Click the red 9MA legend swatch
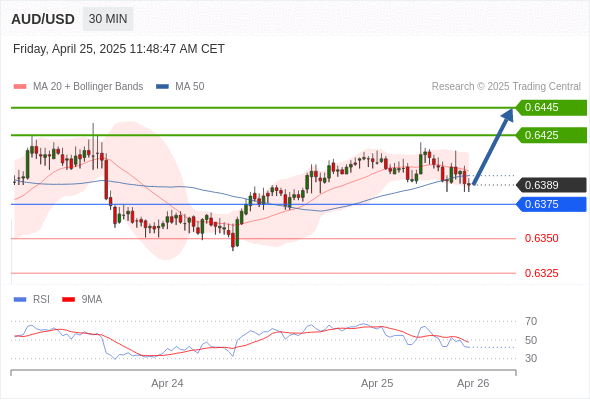This screenshot has height=400, width=590. click(68, 300)
